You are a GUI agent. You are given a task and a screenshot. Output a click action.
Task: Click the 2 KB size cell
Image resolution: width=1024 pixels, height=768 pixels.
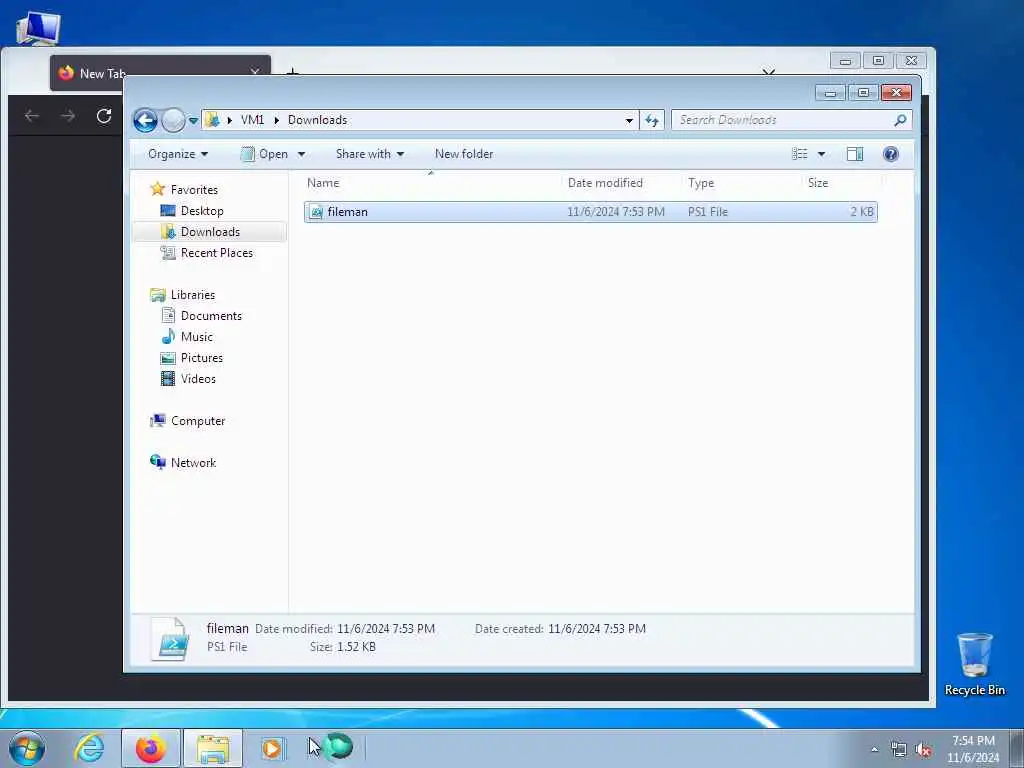point(861,212)
